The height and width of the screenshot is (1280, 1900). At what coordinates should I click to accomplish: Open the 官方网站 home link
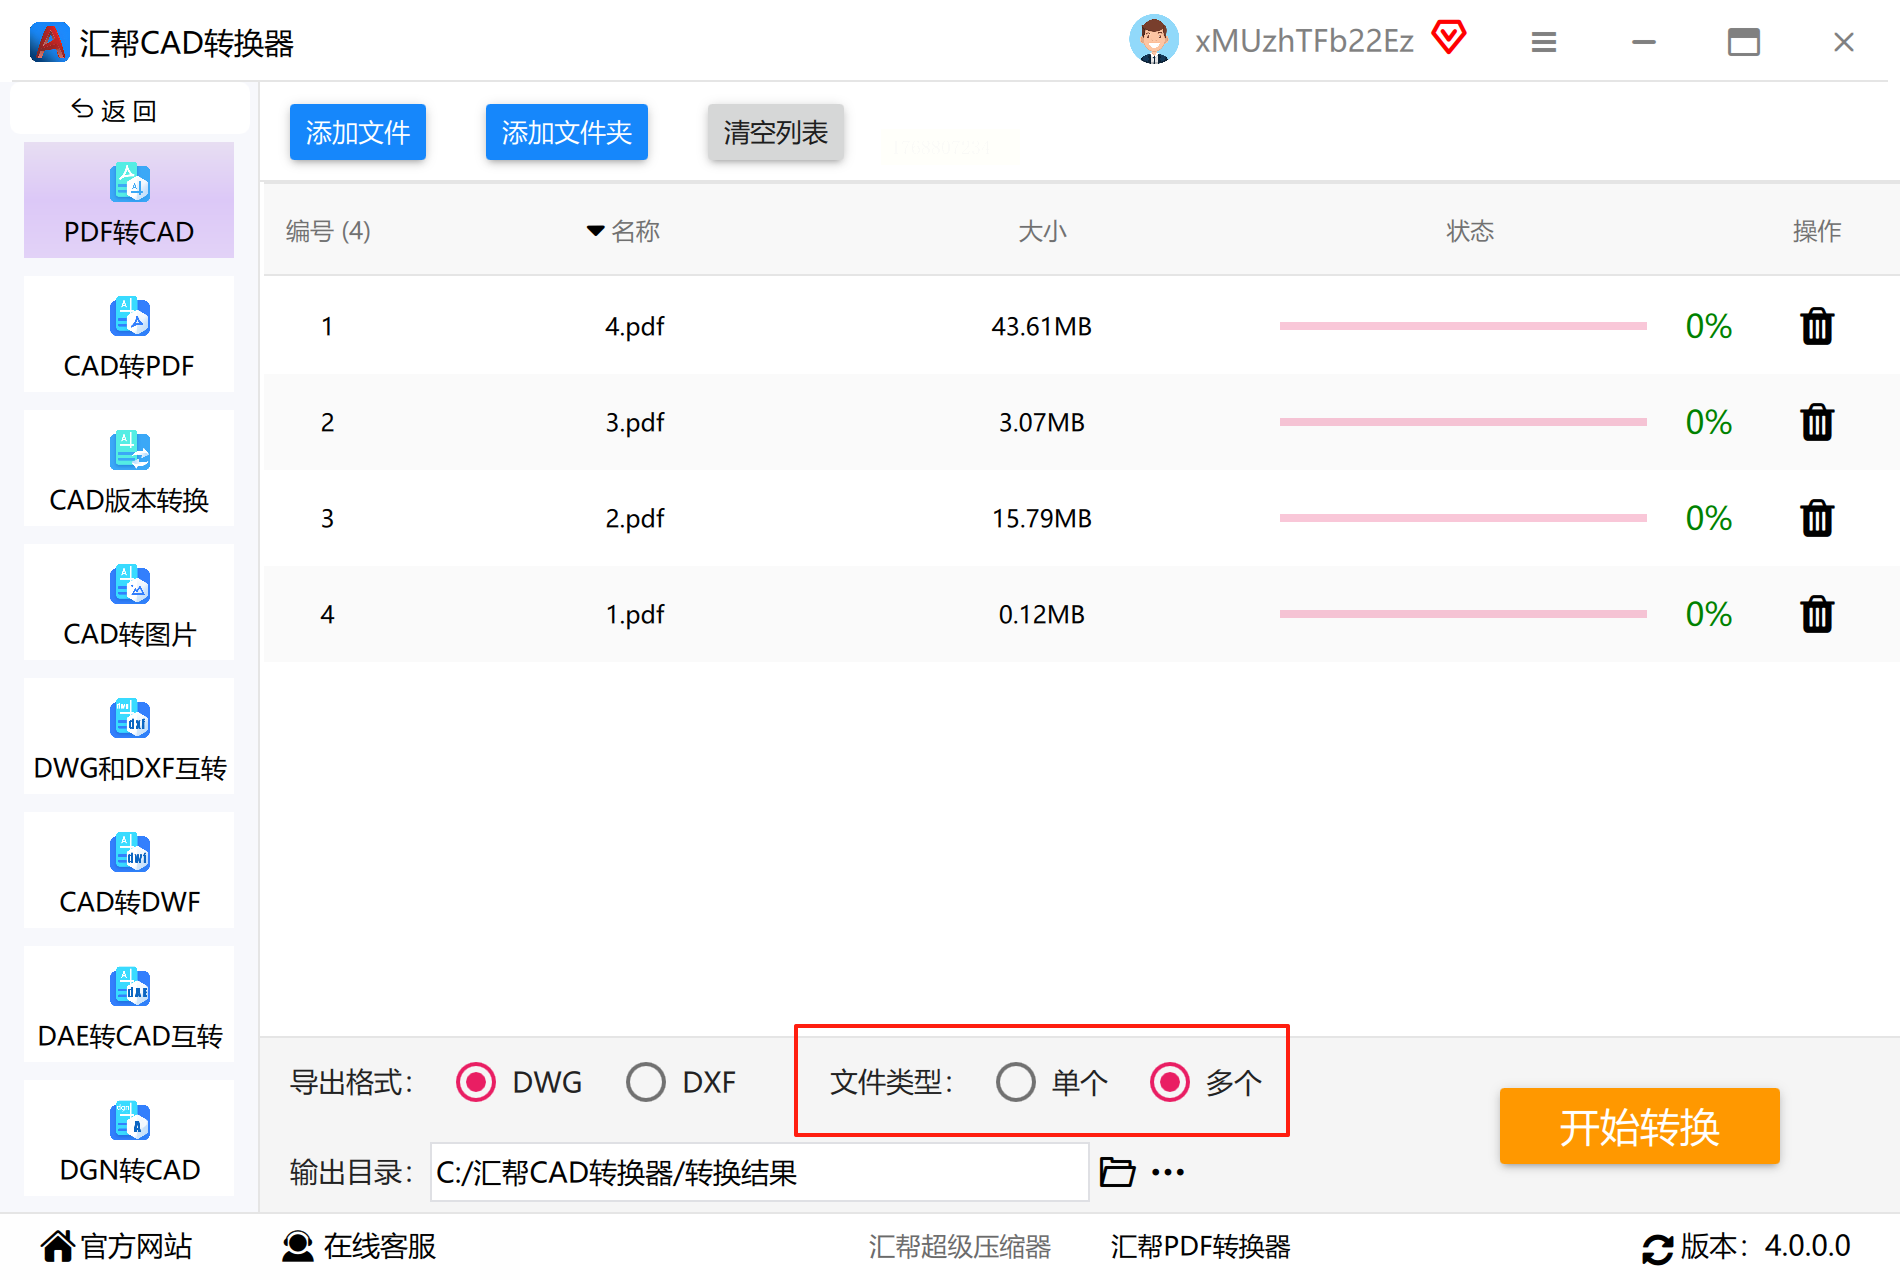pyautogui.click(x=116, y=1246)
